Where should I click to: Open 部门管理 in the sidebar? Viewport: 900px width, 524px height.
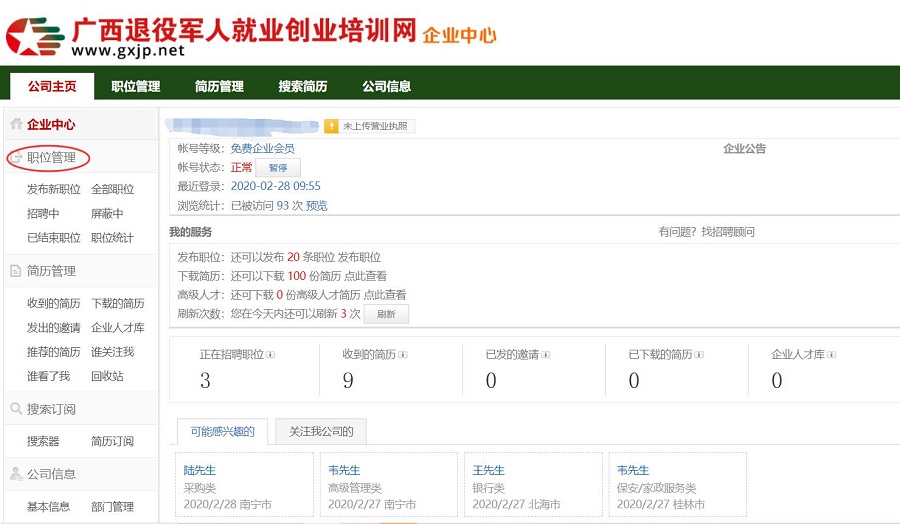(112, 507)
